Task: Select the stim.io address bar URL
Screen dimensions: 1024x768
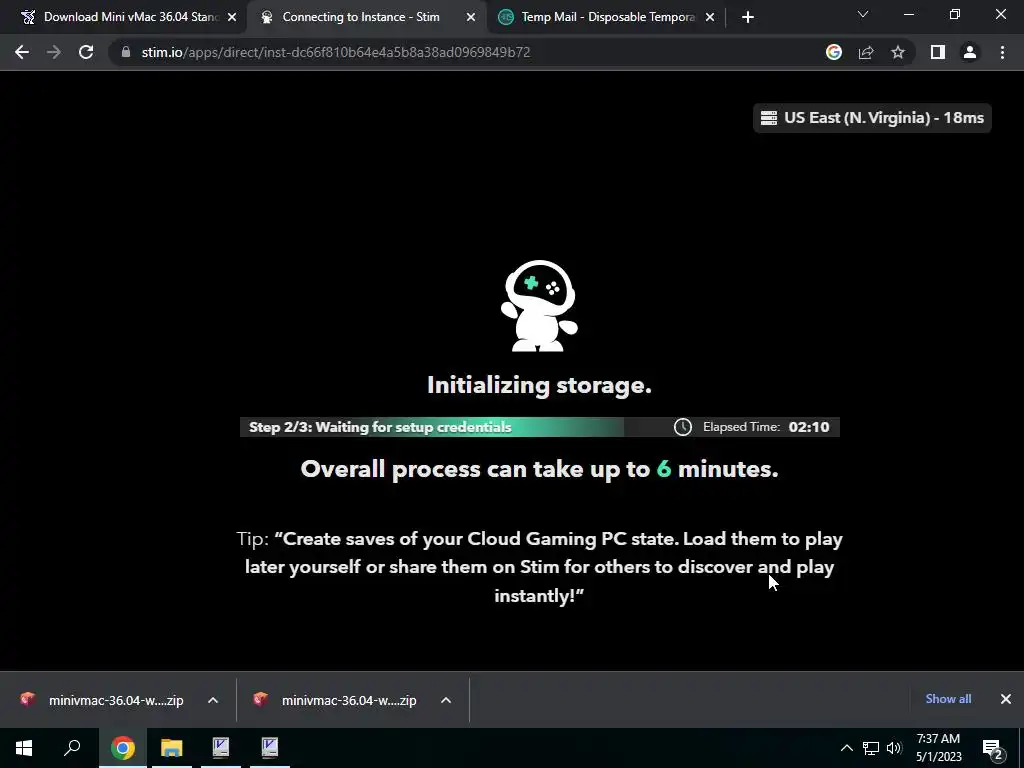Action: pos(336,52)
